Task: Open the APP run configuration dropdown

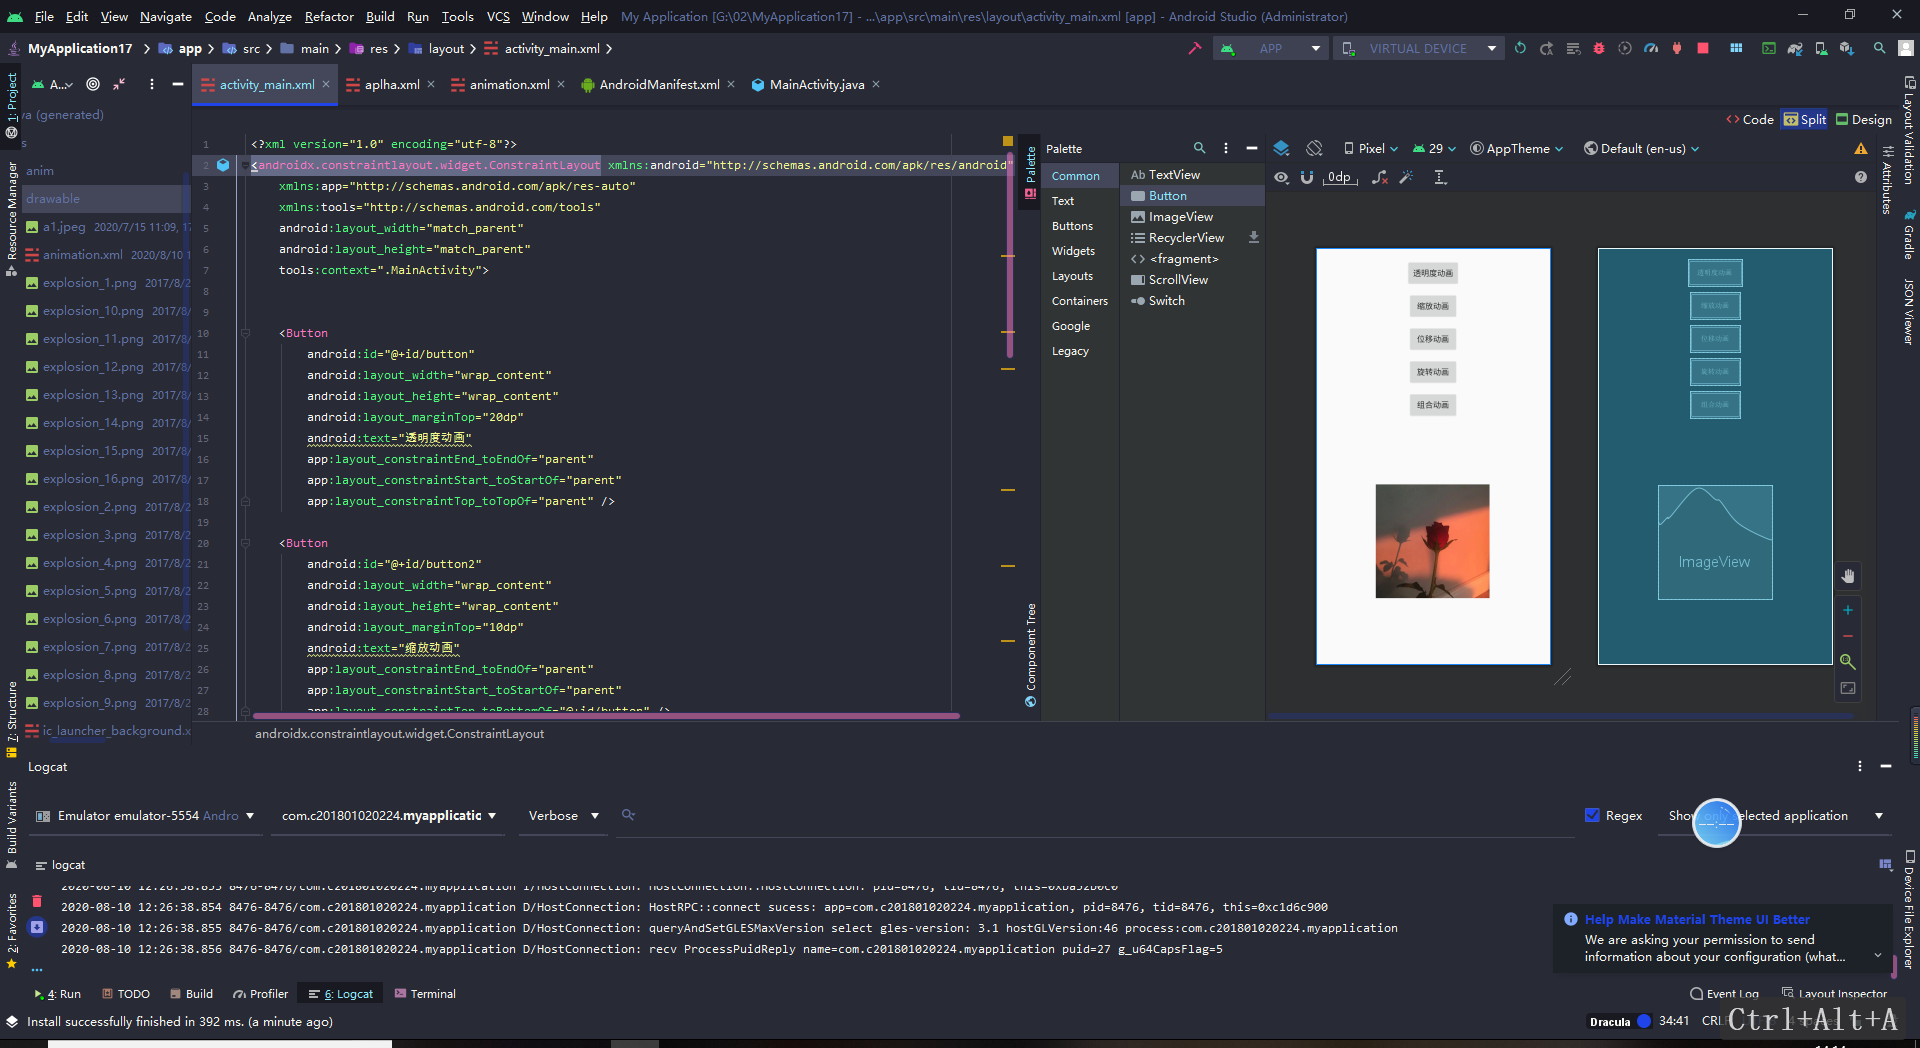Action: point(1271,48)
